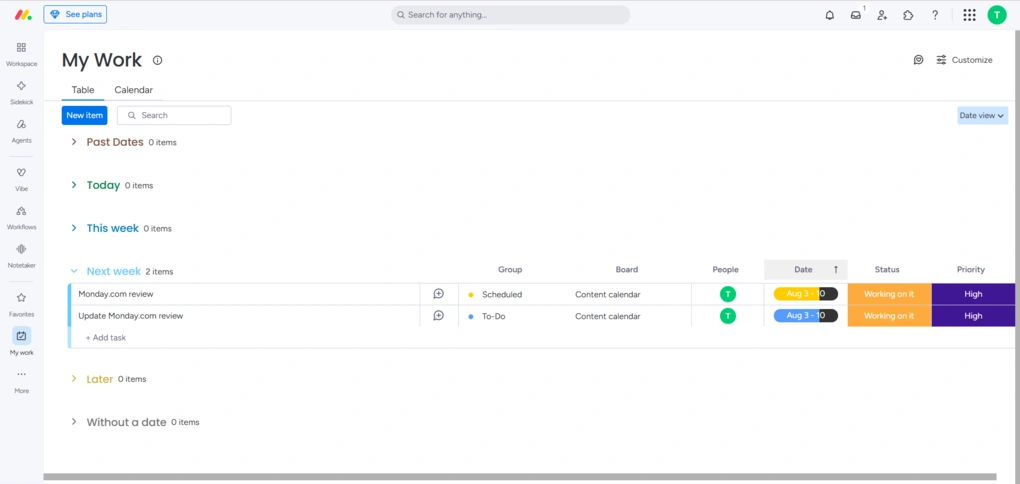Click the Board column header
Viewport: 1020px width, 484px height.
click(626, 269)
